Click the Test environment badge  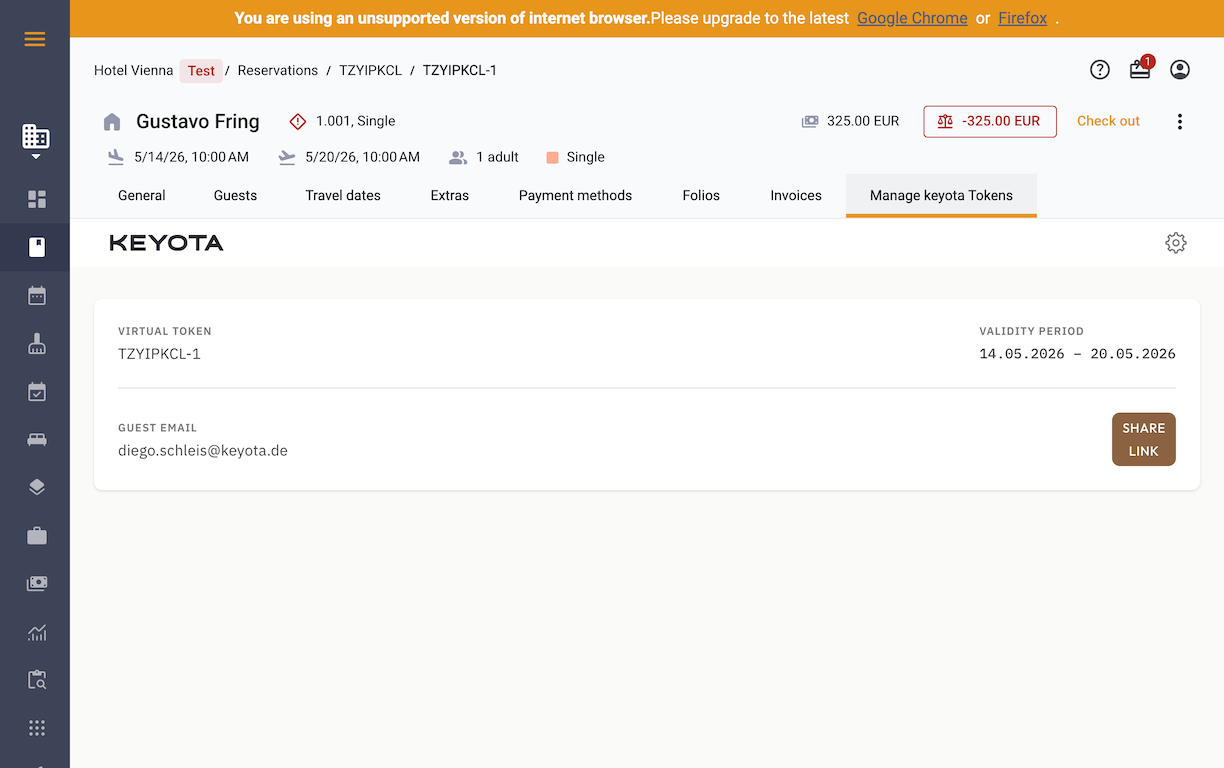[x=201, y=70]
